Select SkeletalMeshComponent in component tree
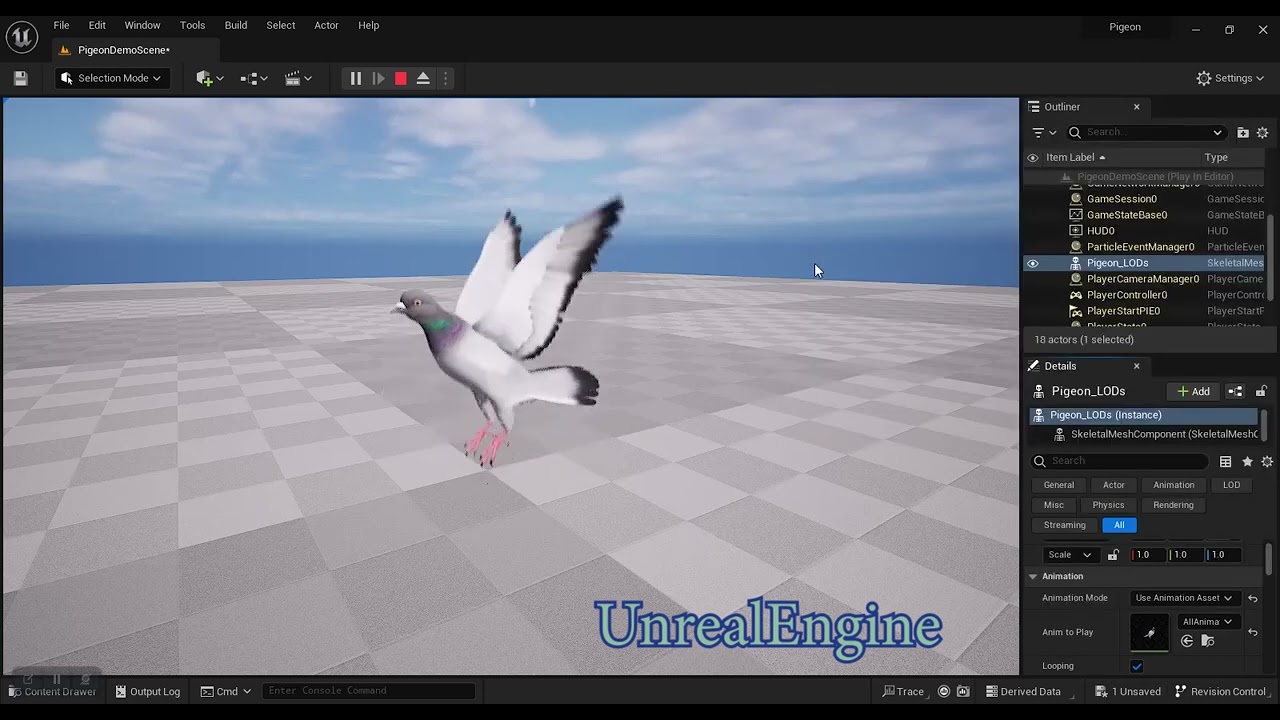Viewport: 1280px width, 720px height. [x=1156, y=434]
